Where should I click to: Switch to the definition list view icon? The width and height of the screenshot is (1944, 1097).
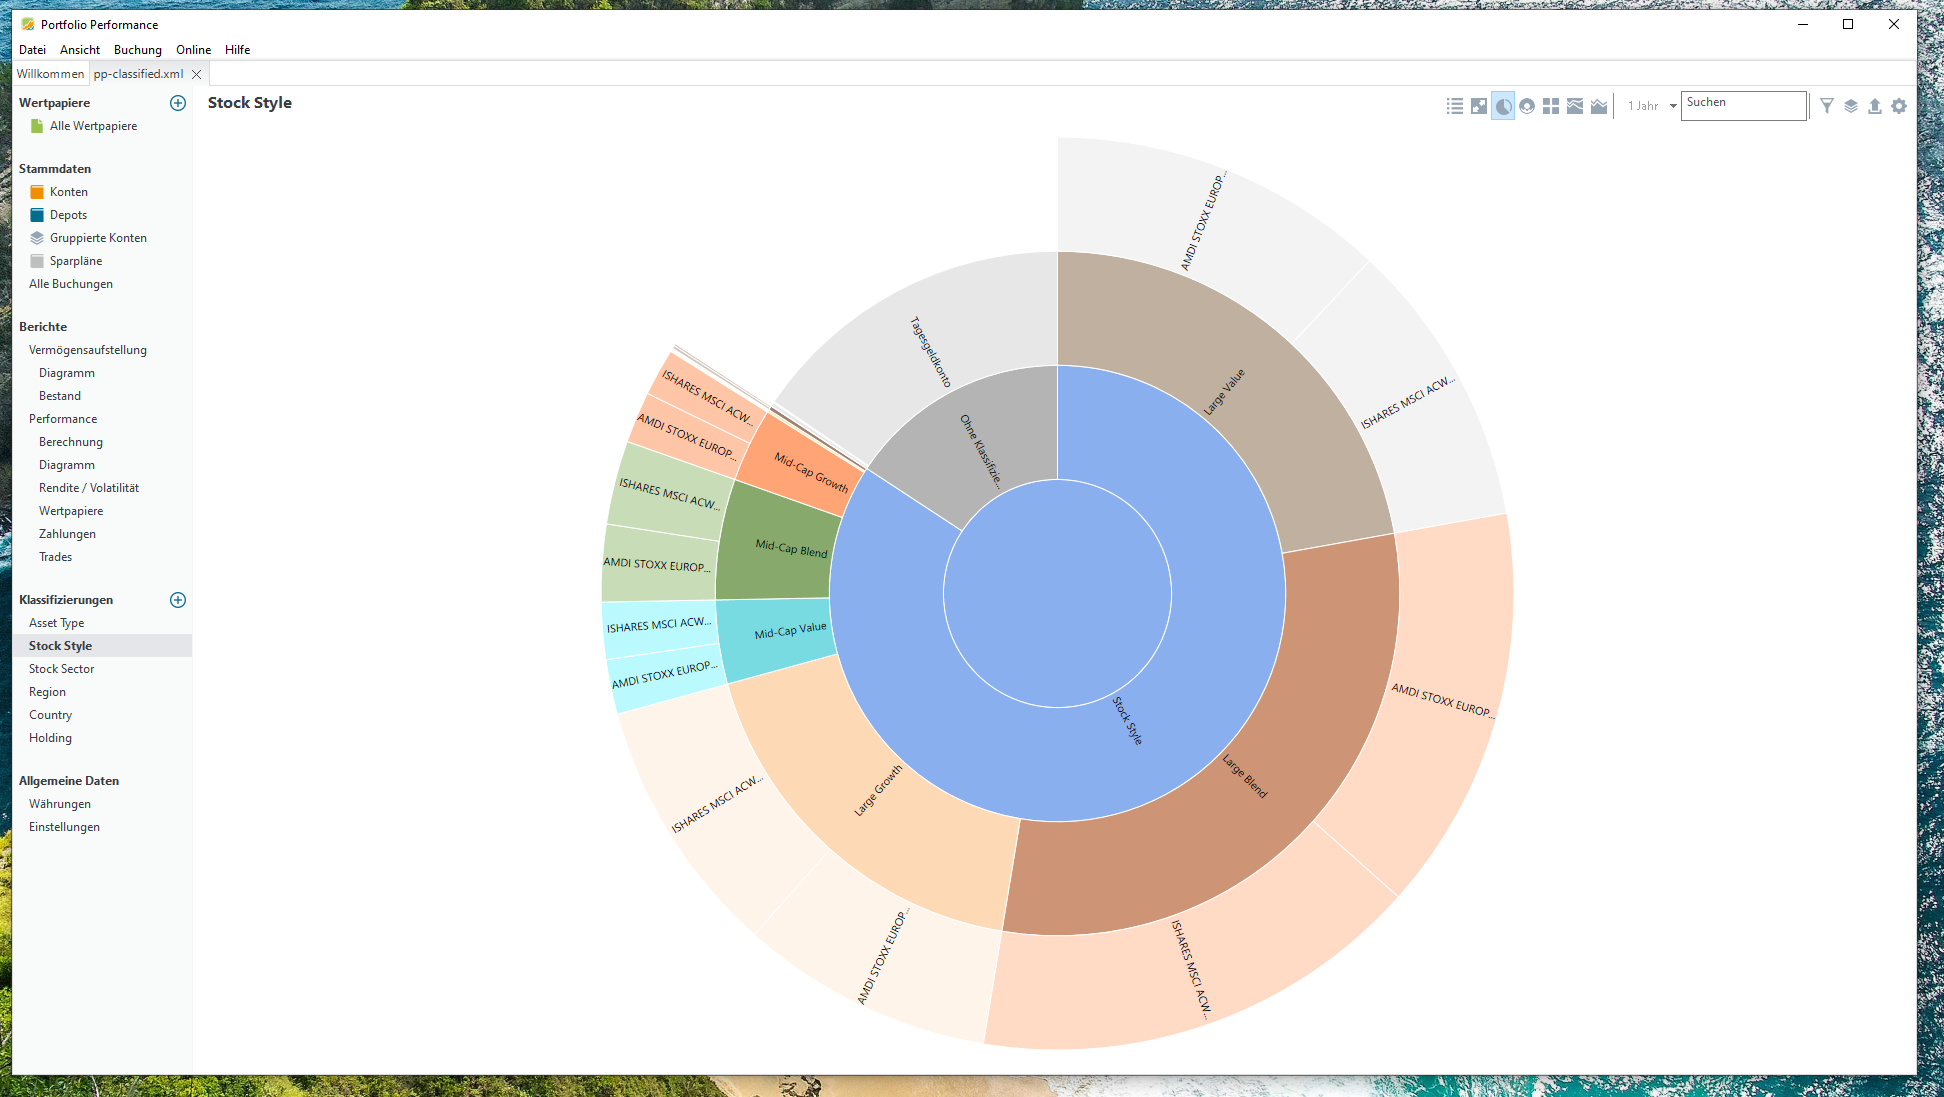click(1455, 106)
